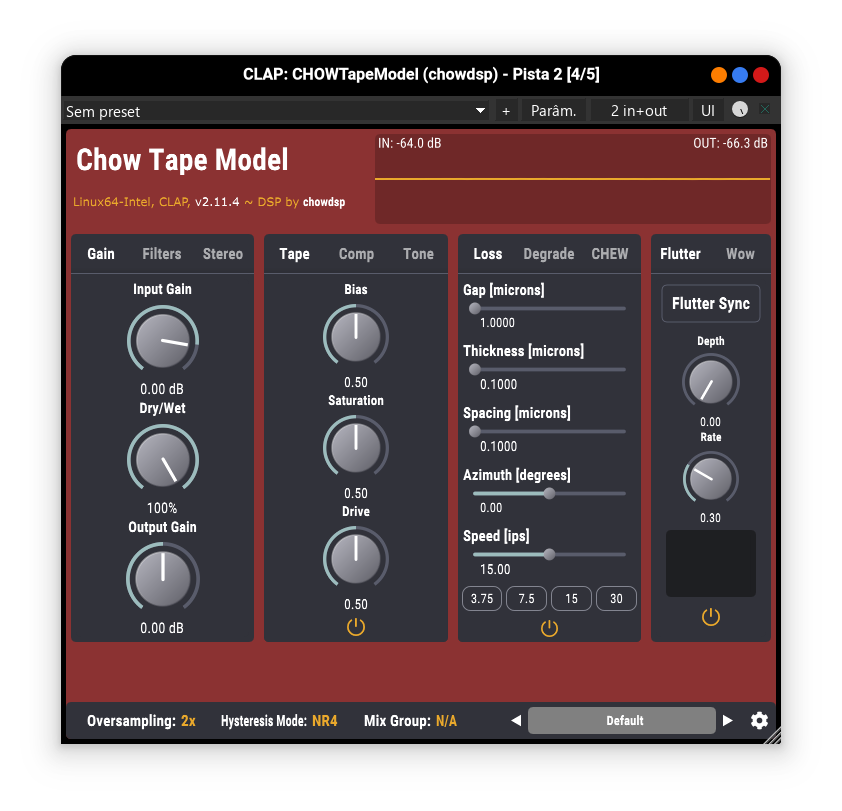Go to previous preset with left arrow
Screen dimensions: 842x811
[516, 720]
